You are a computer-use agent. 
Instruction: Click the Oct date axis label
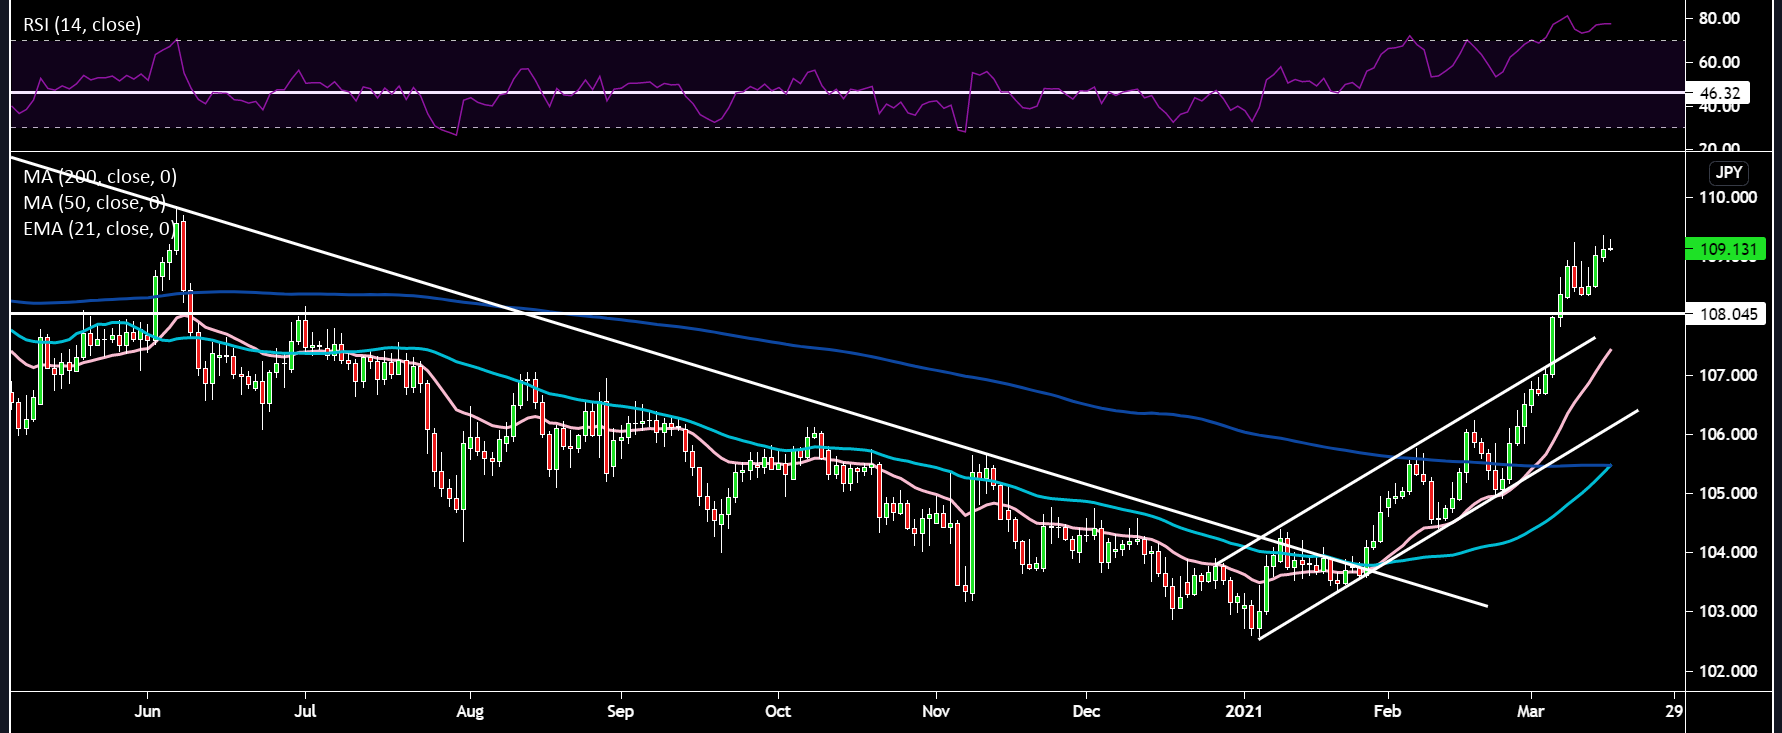click(777, 711)
